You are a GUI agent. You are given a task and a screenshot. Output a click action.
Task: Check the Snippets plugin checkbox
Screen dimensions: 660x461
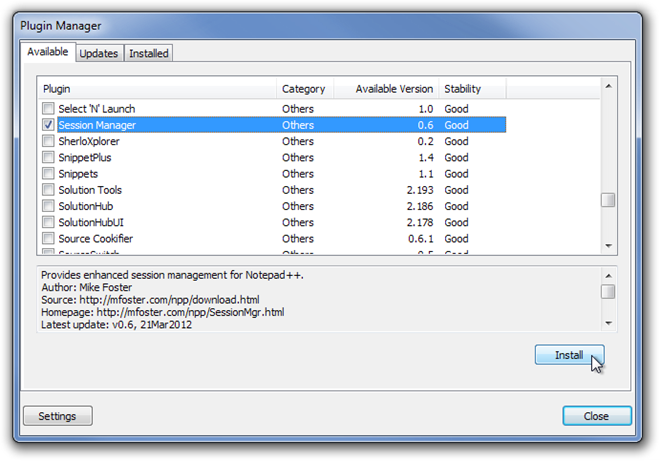click(48, 173)
